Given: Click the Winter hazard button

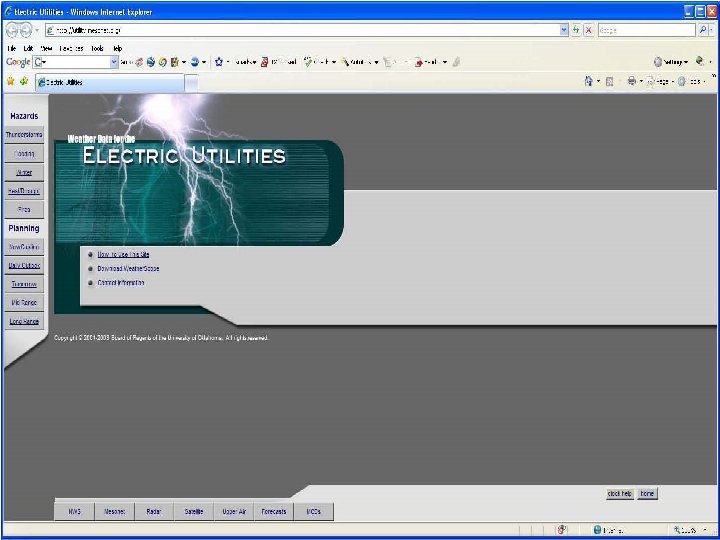Looking at the screenshot, I should pyautogui.click(x=24, y=173).
